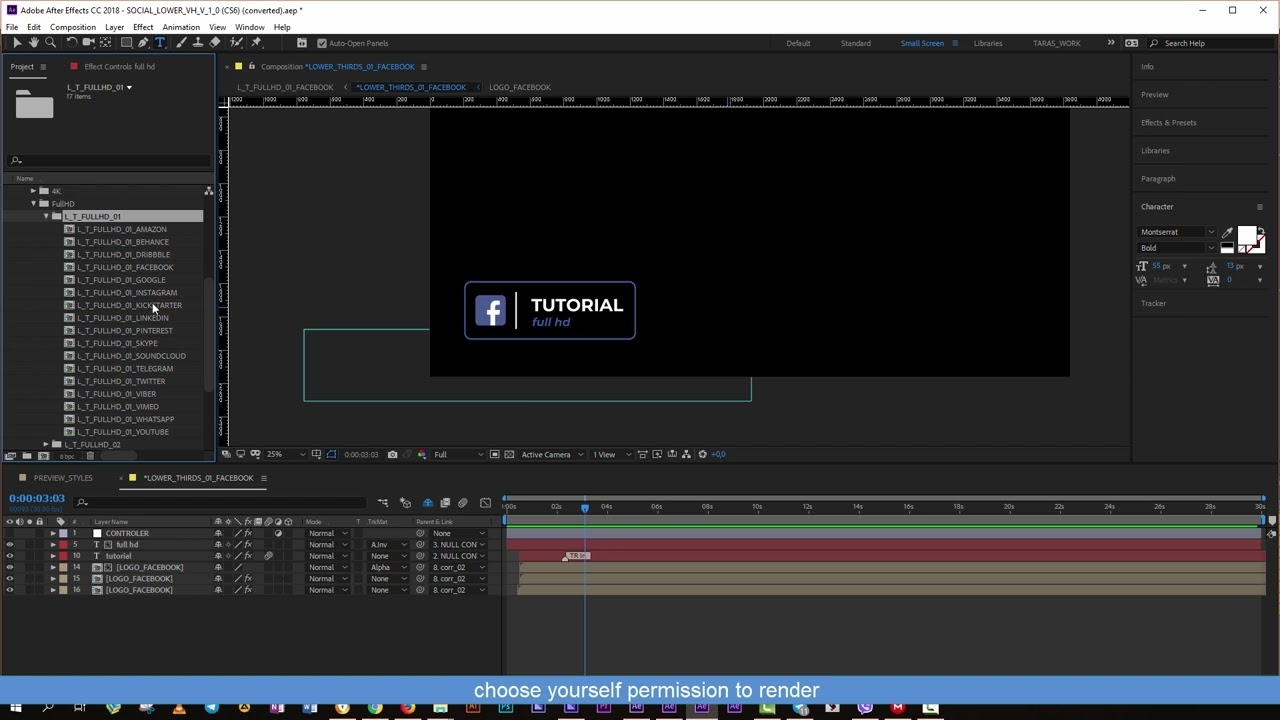The height and width of the screenshot is (720, 1280).
Task: Toggle motion blur switch on tutorial layer
Action: [268, 556]
